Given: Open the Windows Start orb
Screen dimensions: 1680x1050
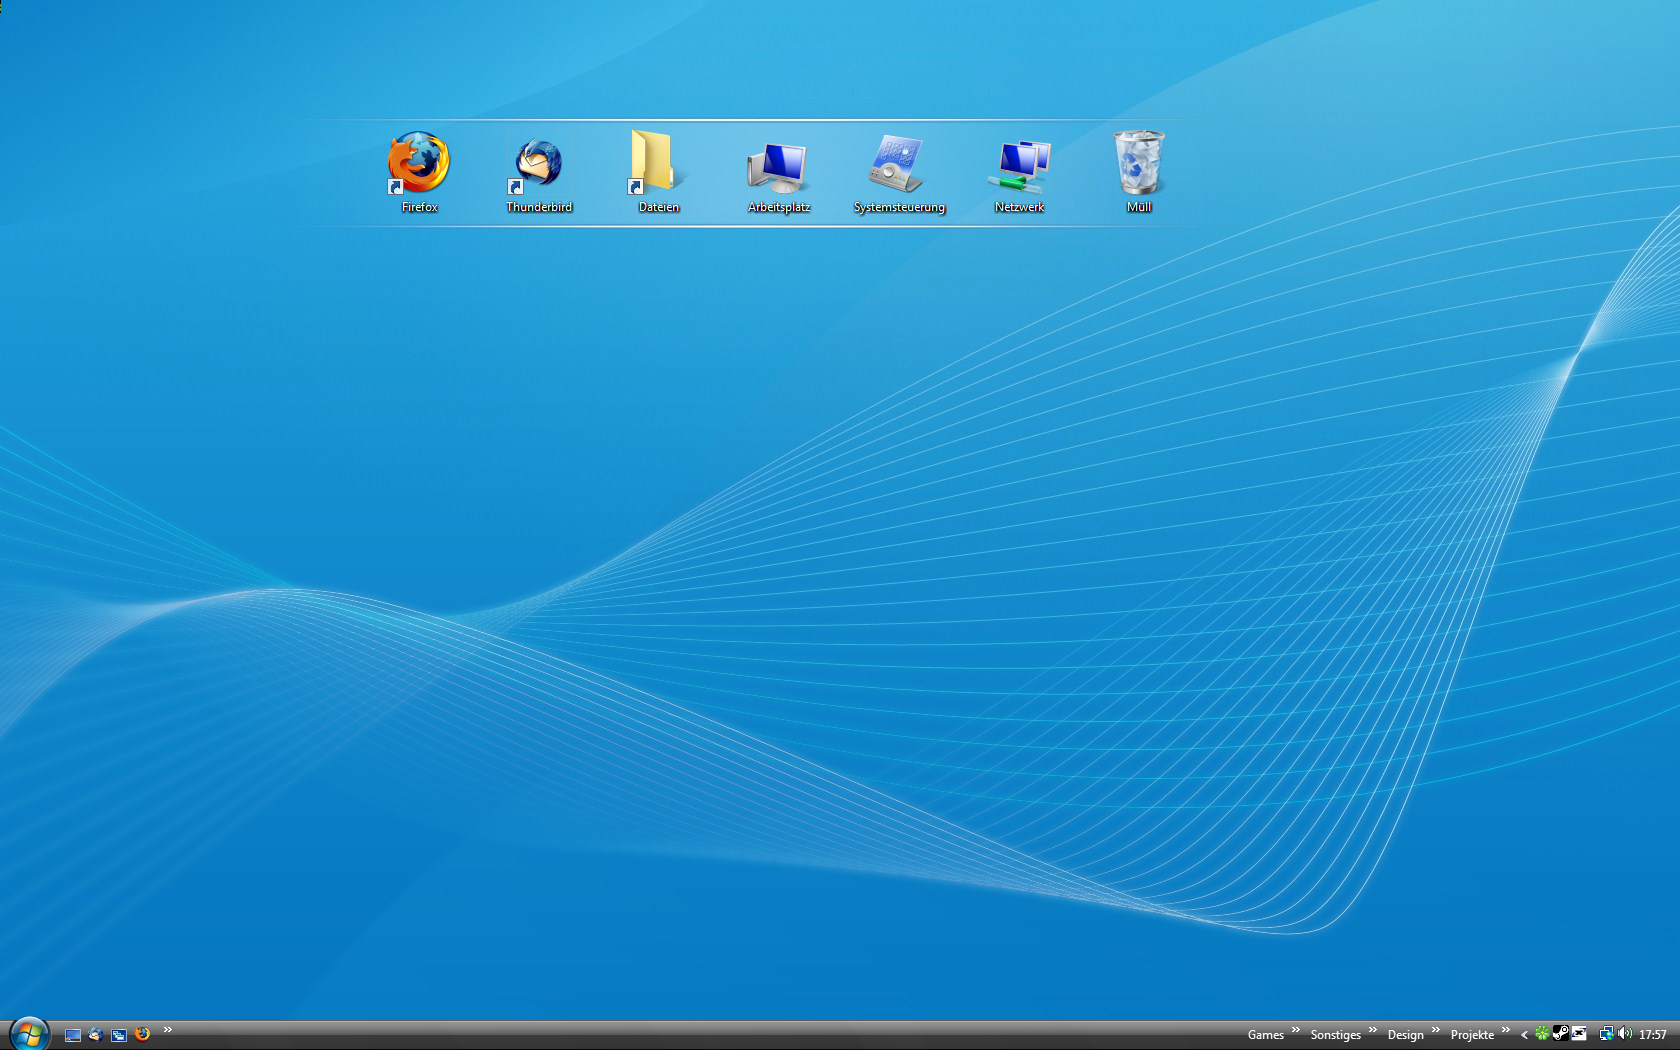Looking at the screenshot, I should [x=29, y=1034].
